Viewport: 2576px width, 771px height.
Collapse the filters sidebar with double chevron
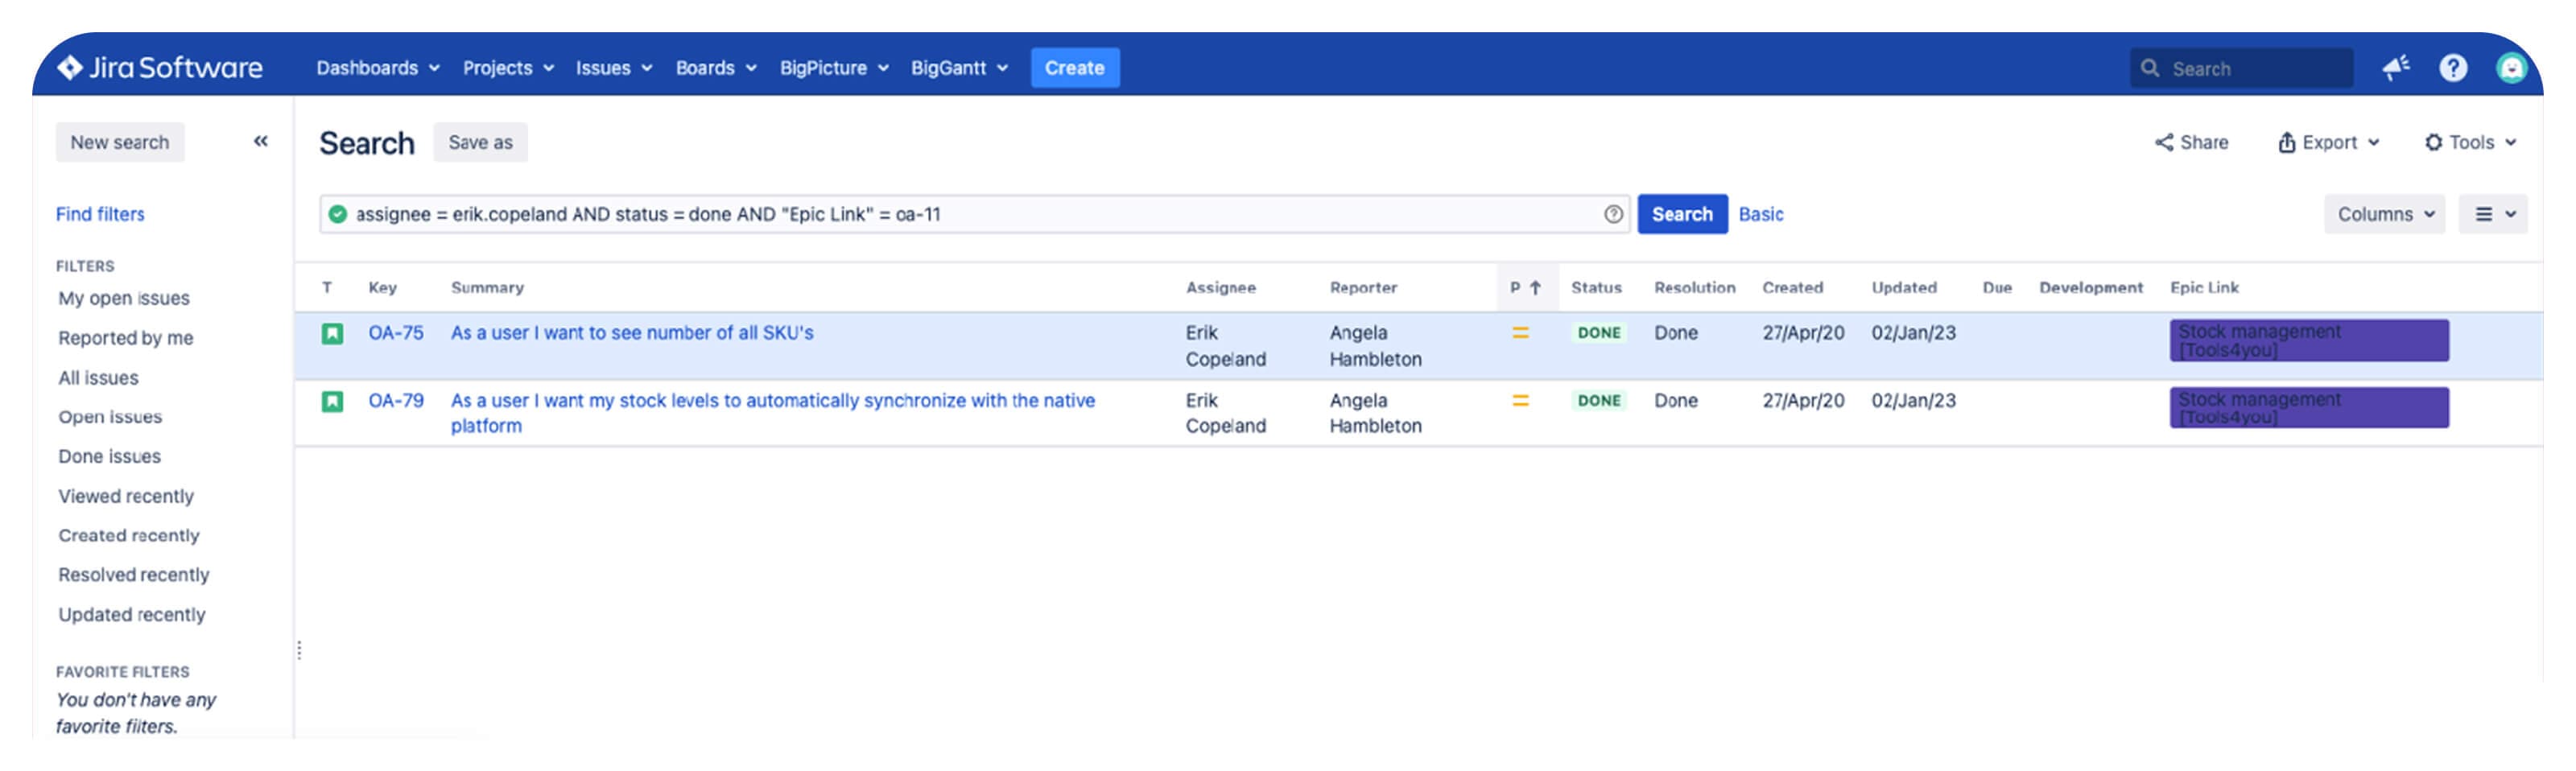tap(260, 141)
